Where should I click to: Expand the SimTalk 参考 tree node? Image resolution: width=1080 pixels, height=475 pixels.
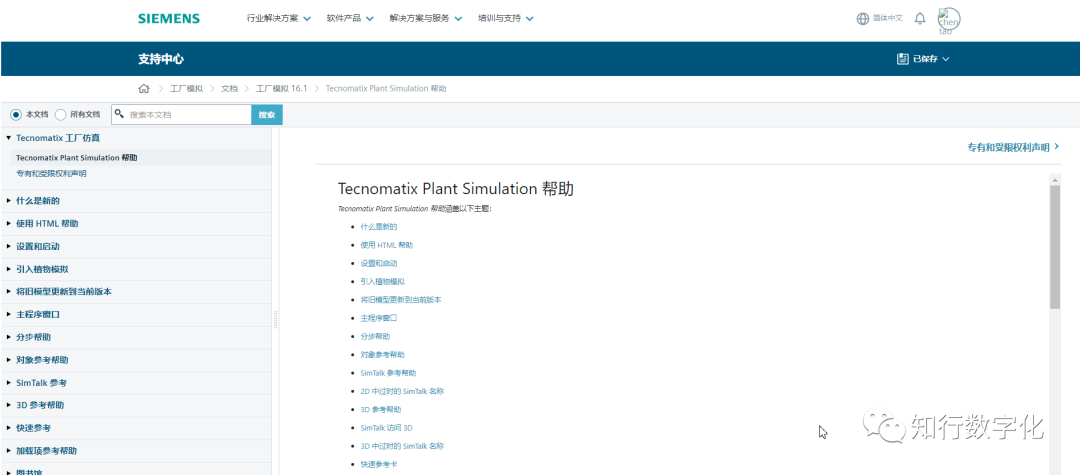coord(8,383)
